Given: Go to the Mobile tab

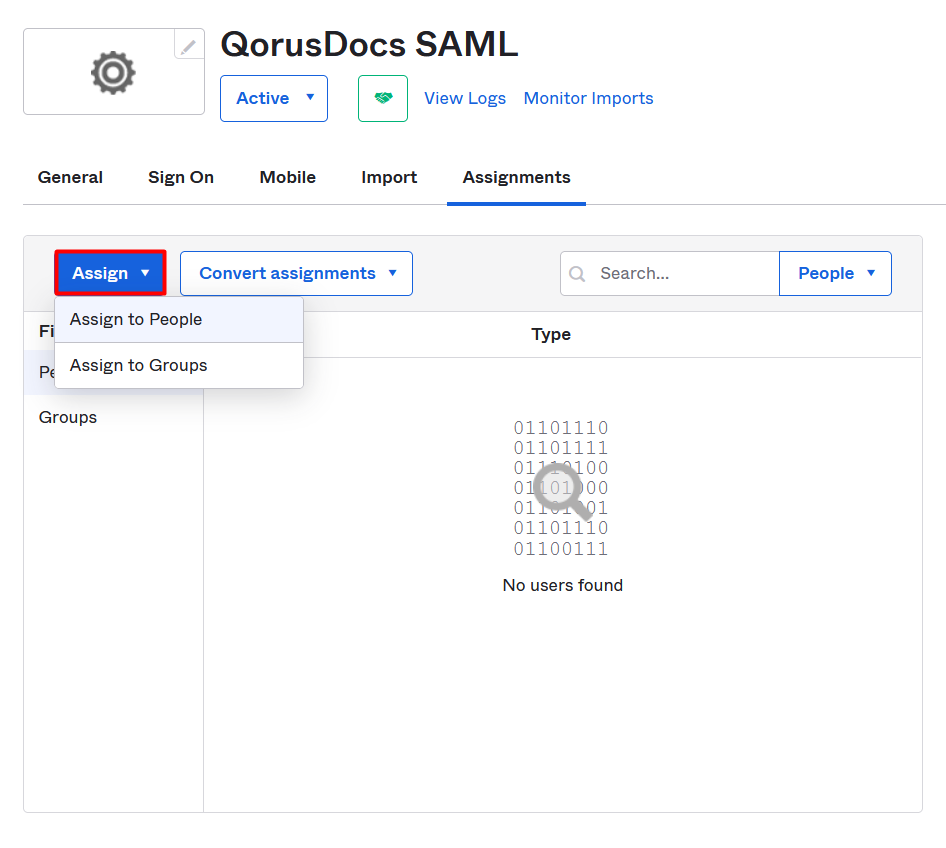Looking at the screenshot, I should (288, 177).
